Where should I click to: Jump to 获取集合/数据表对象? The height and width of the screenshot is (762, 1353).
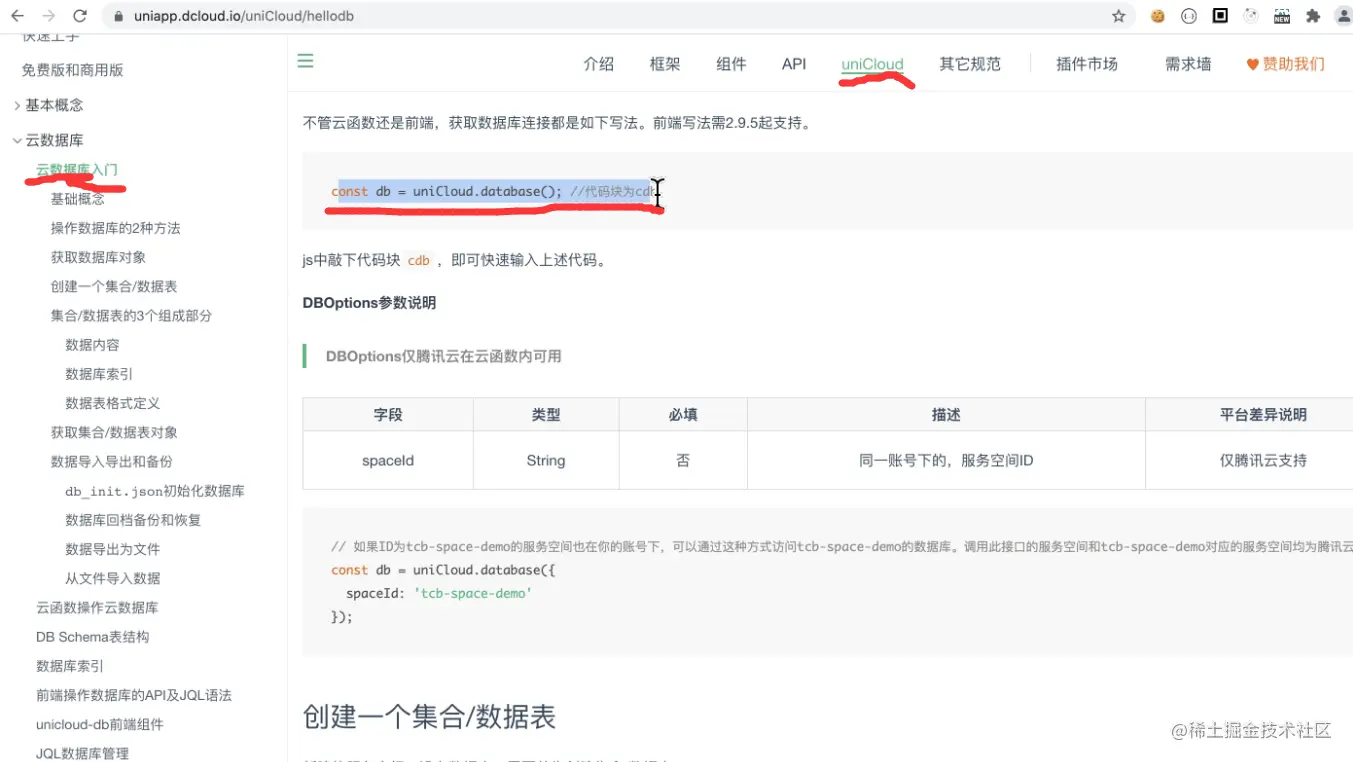pyautogui.click(x=114, y=432)
